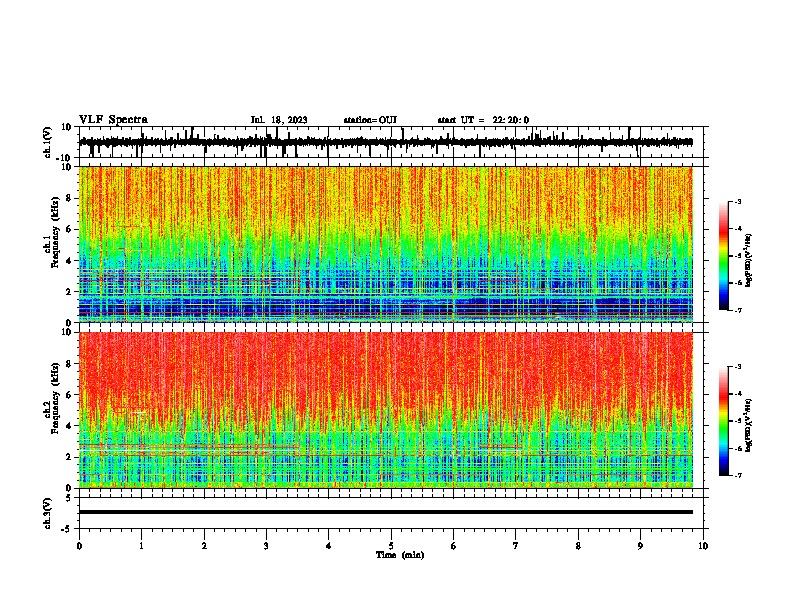Image resolution: width=792 pixels, height=612 pixels.
Task: Click the "-3" label on ch.2 color scale
Action: (x=738, y=367)
